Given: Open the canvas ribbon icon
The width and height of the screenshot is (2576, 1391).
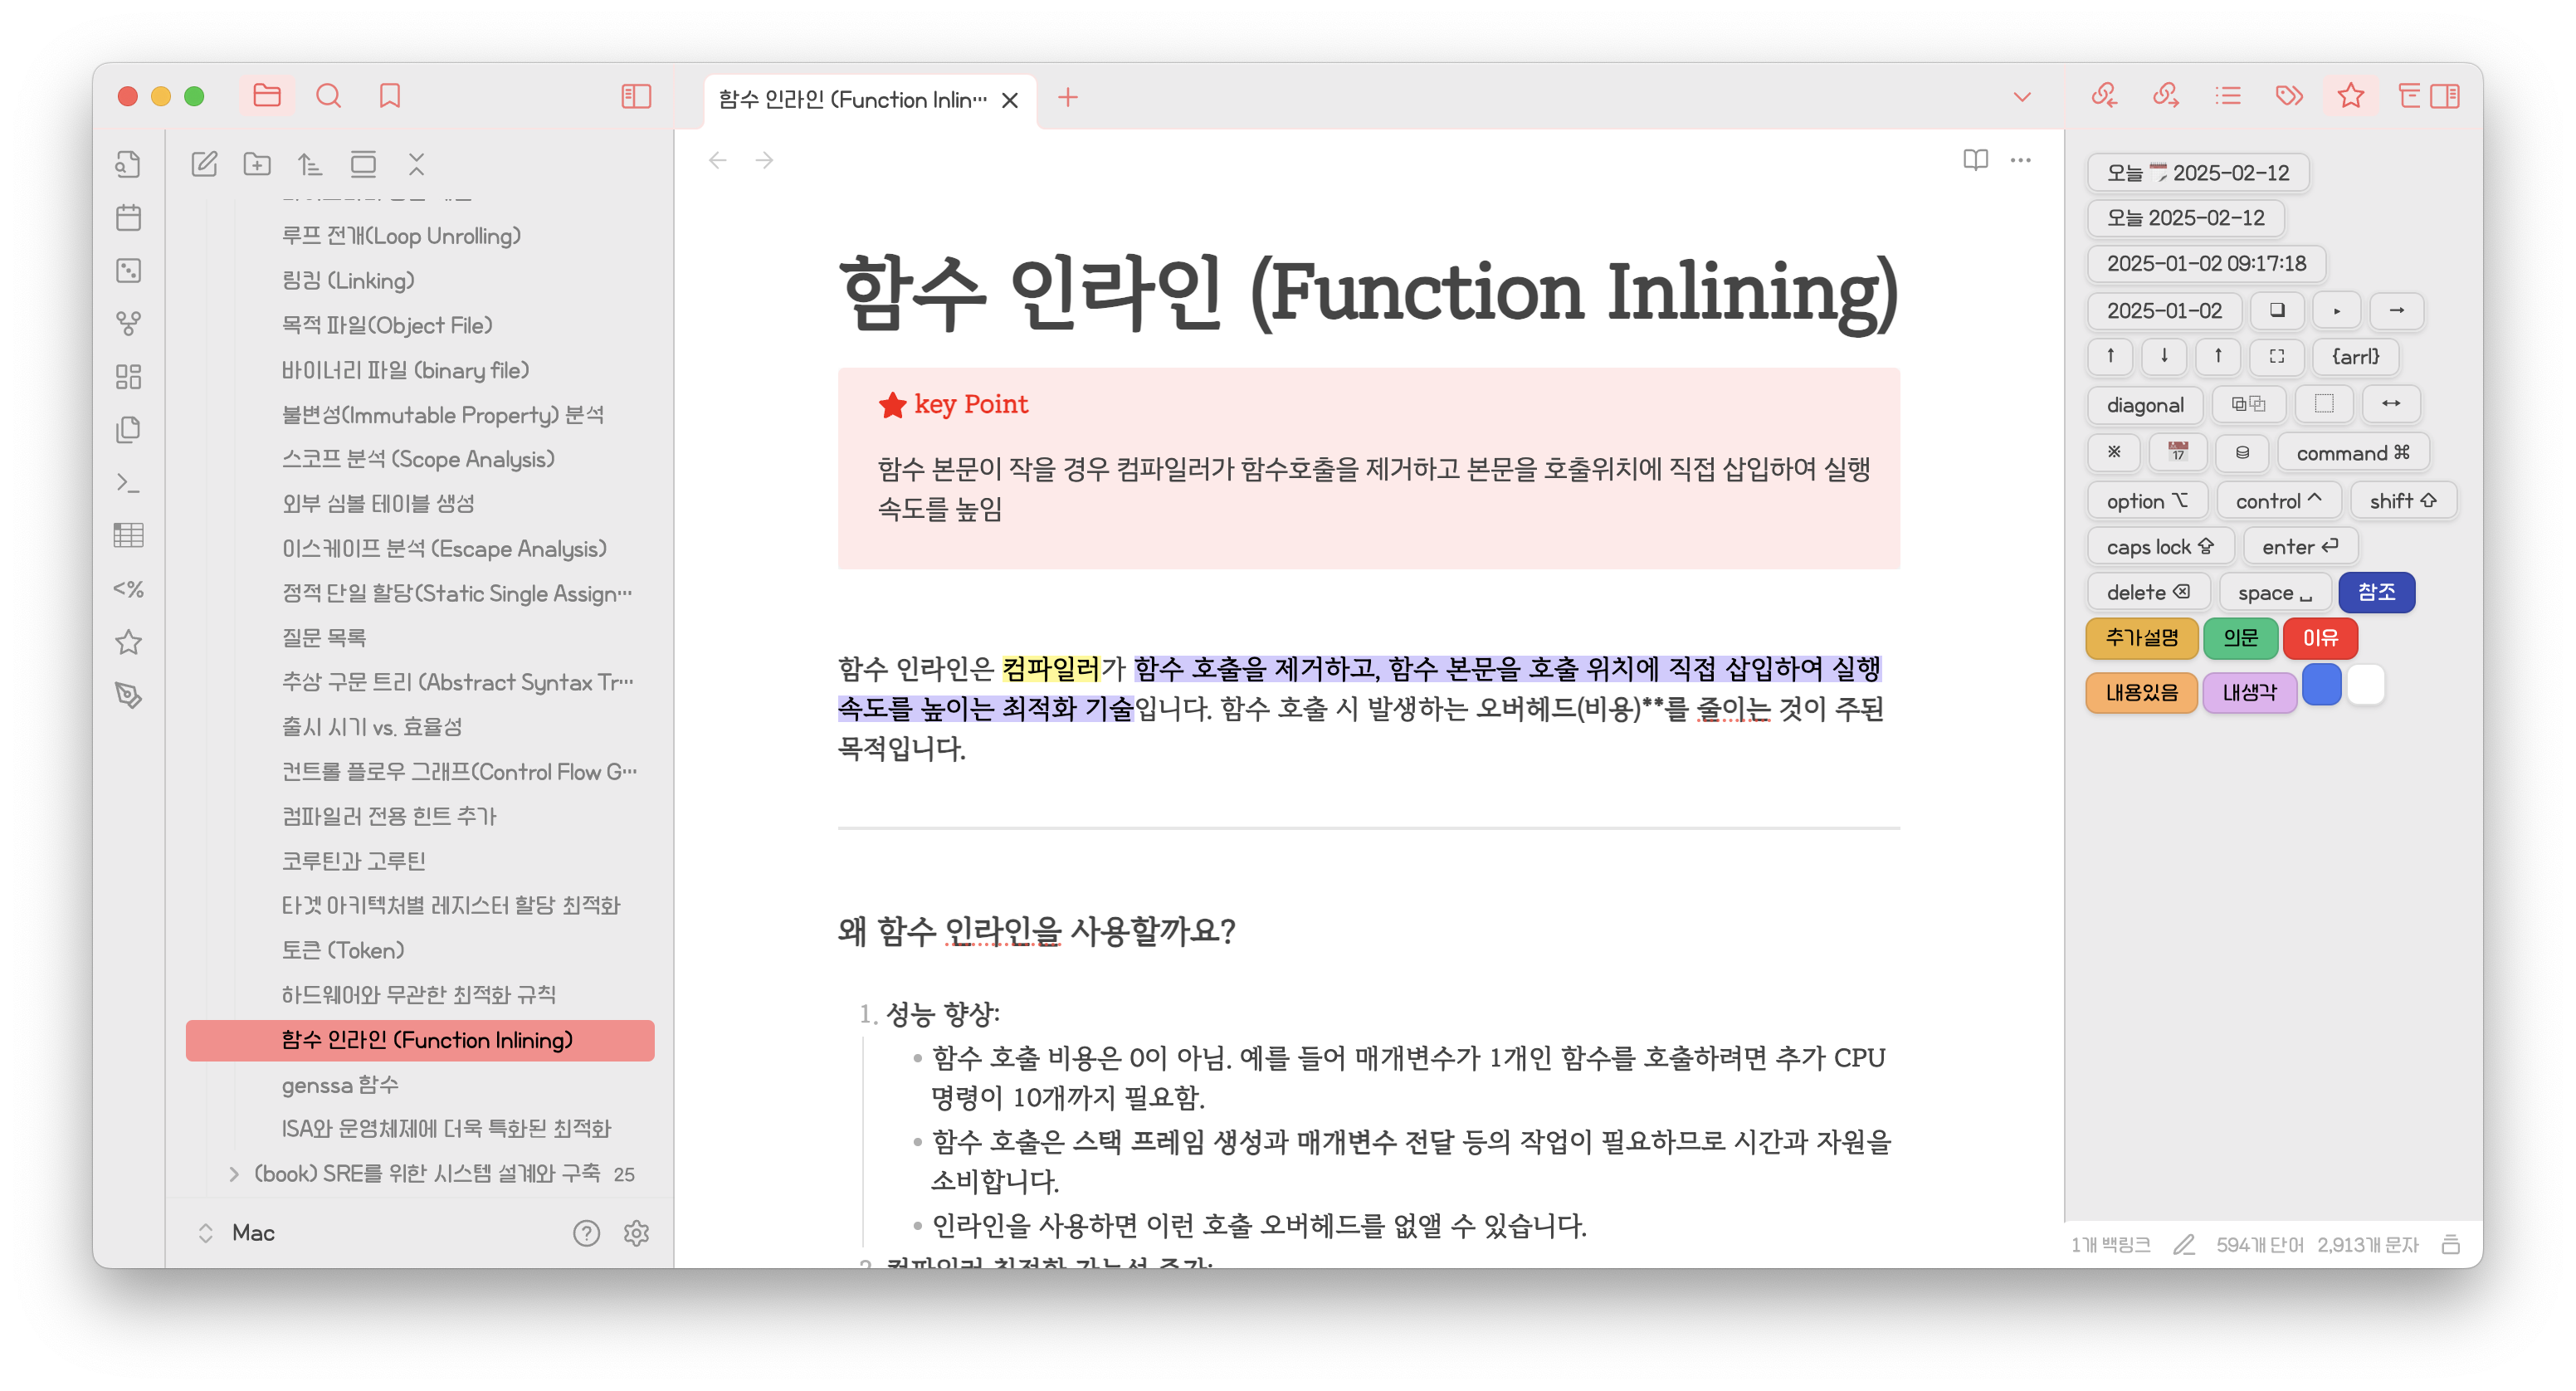Looking at the screenshot, I should [x=128, y=270].
